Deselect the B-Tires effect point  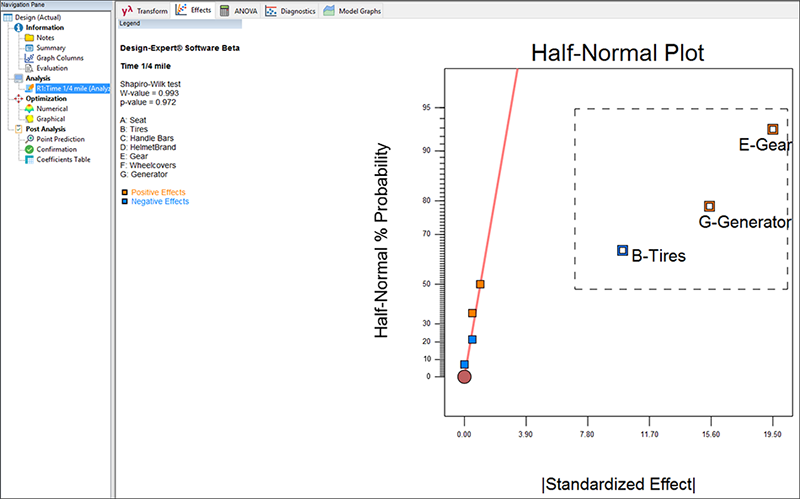tap(622, 250)
